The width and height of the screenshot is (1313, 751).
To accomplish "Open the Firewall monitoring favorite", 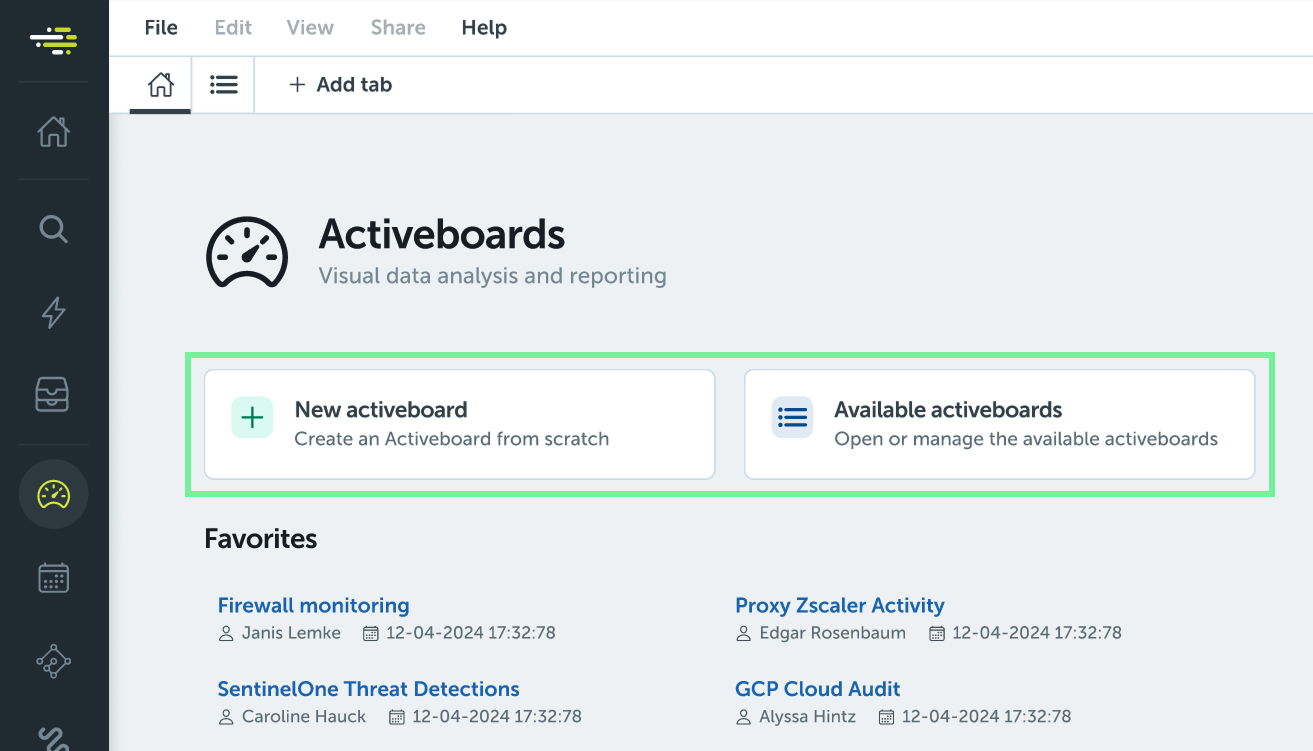I will click(313, 605).
